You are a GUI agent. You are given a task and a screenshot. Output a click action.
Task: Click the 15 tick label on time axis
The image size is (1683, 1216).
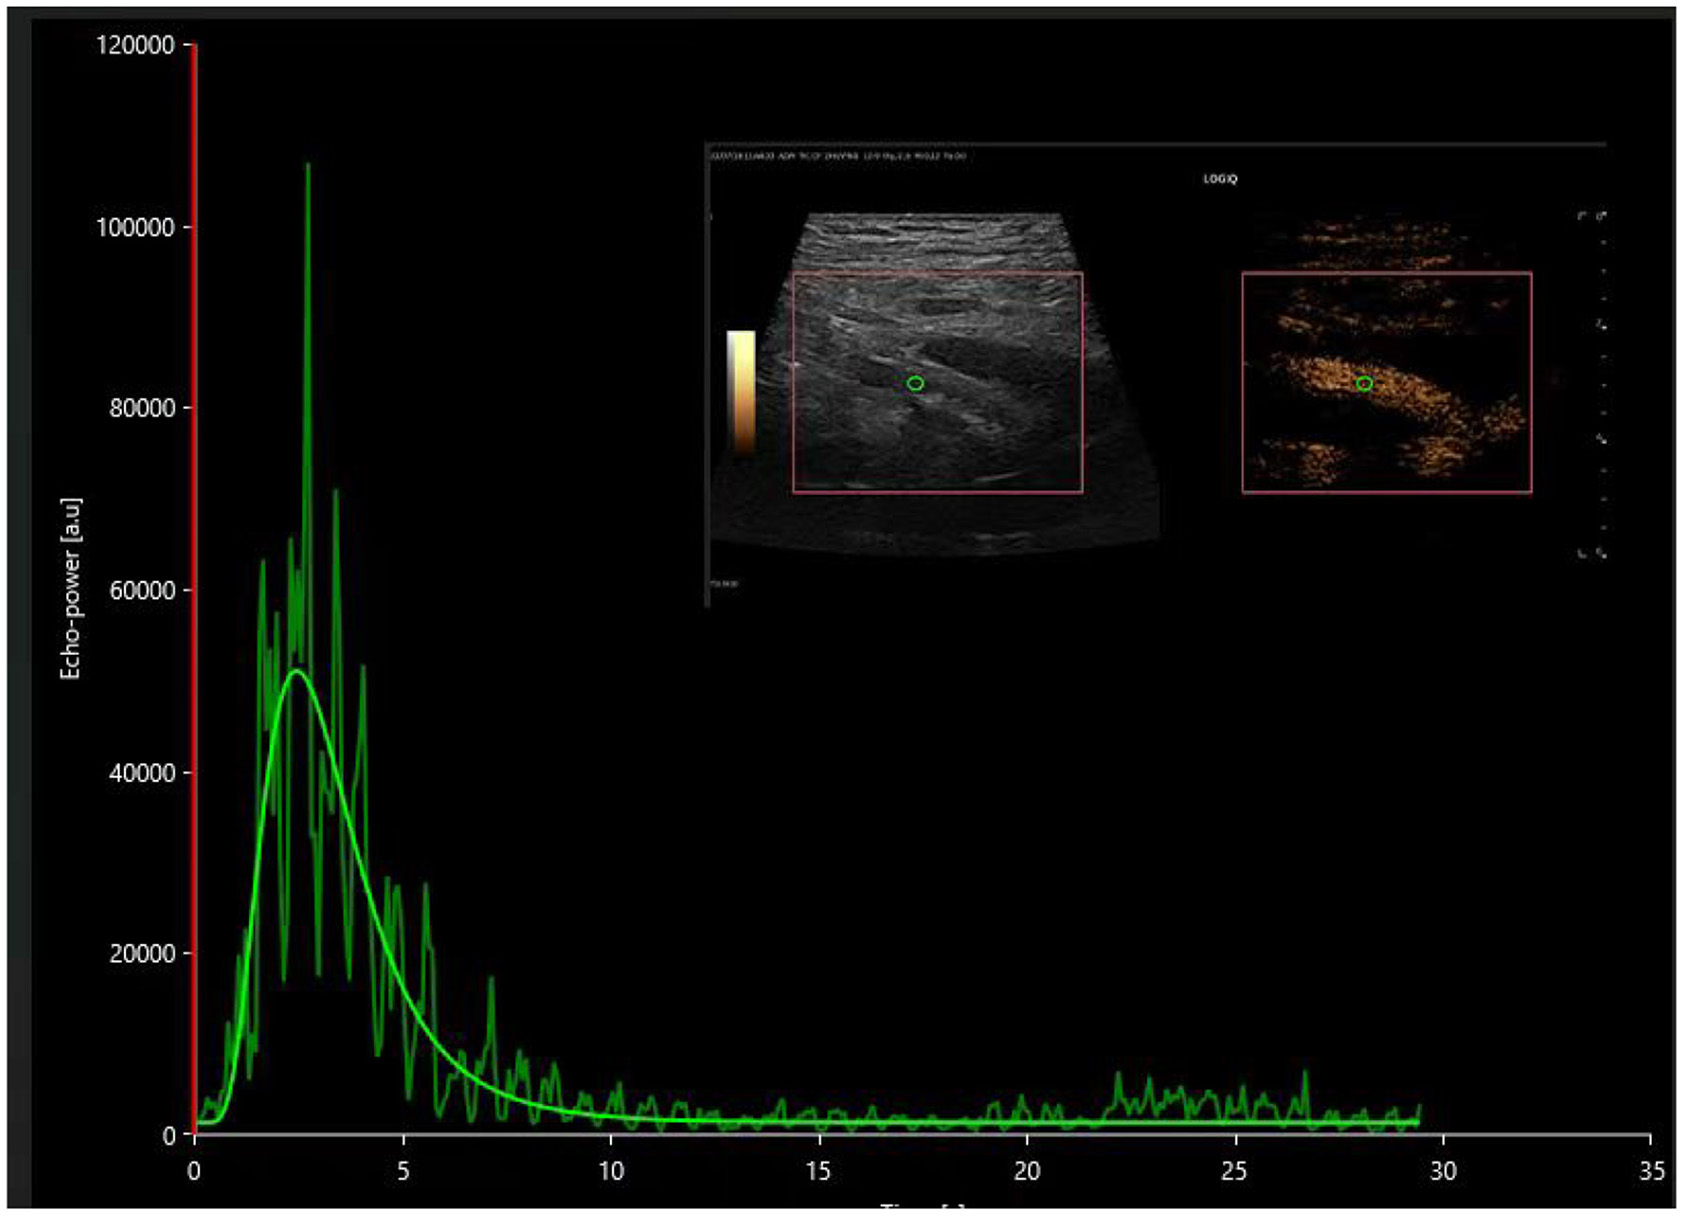click(818, 1171)
